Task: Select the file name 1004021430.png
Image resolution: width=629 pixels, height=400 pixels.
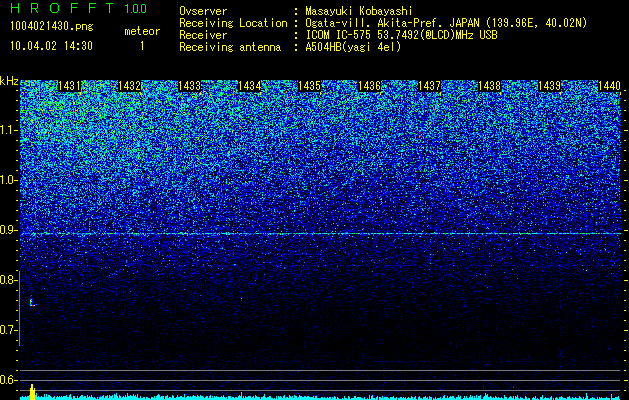Action: point(52,27)
